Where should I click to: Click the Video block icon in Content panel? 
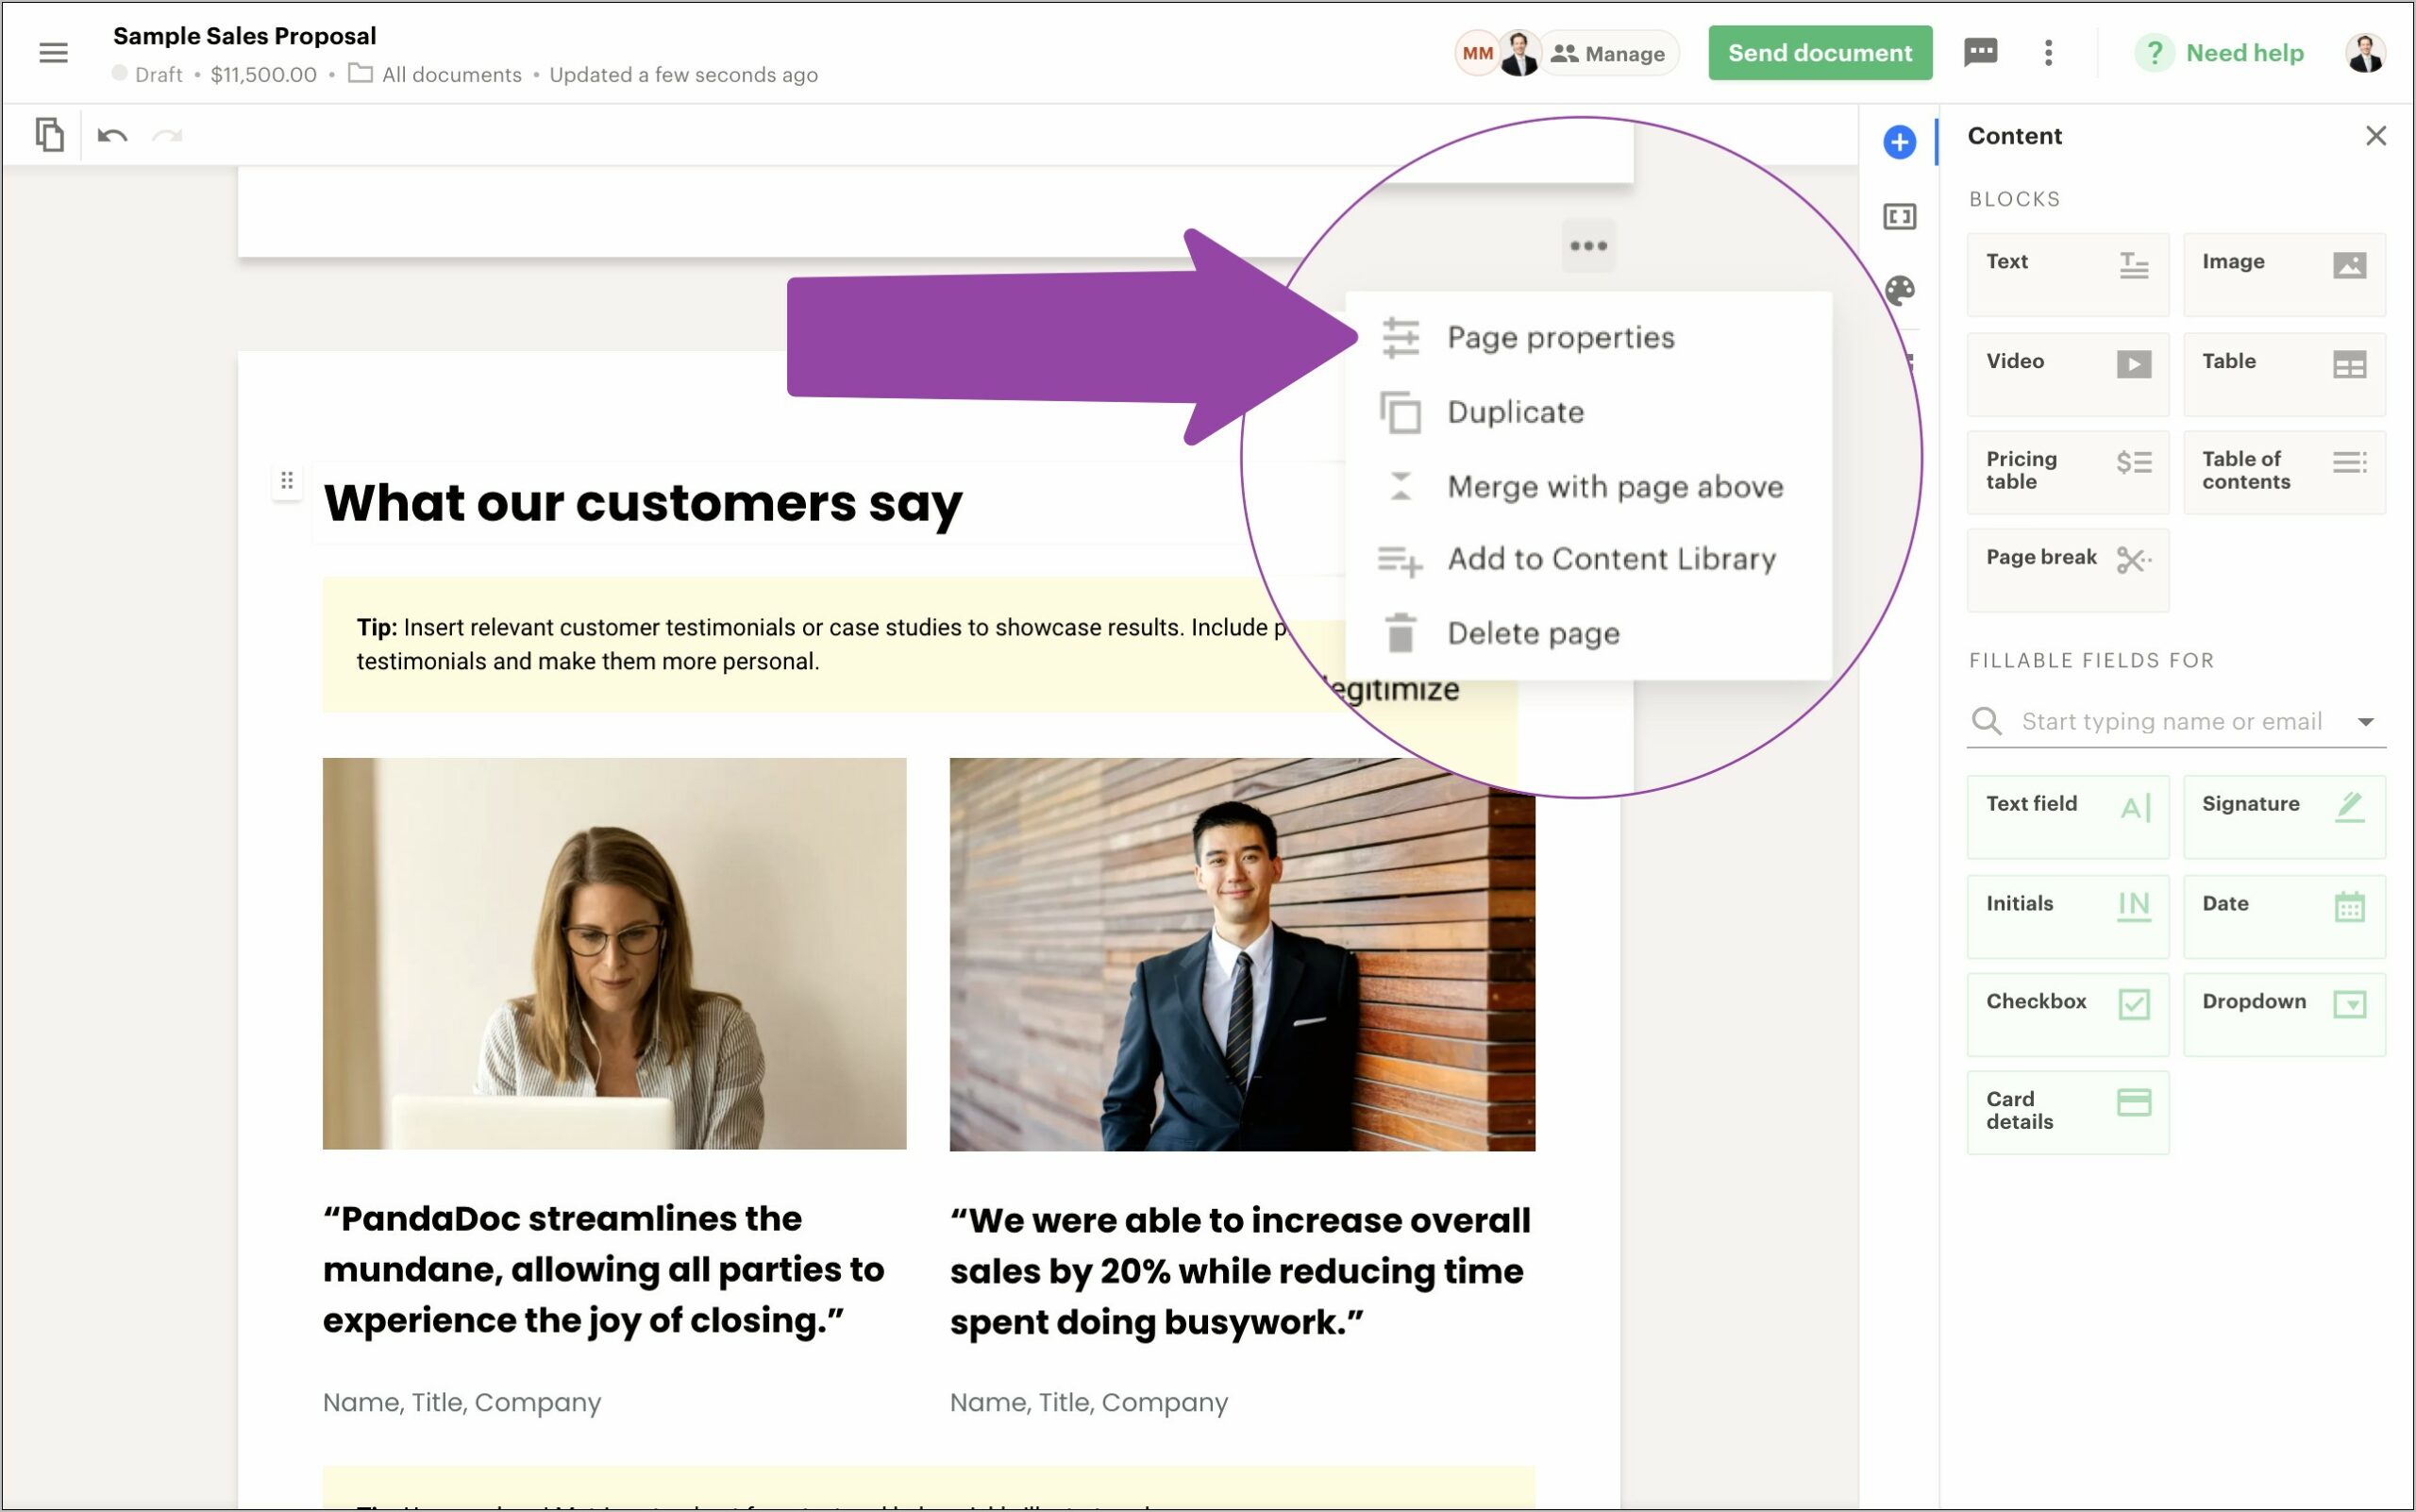tap(2132, 361)
